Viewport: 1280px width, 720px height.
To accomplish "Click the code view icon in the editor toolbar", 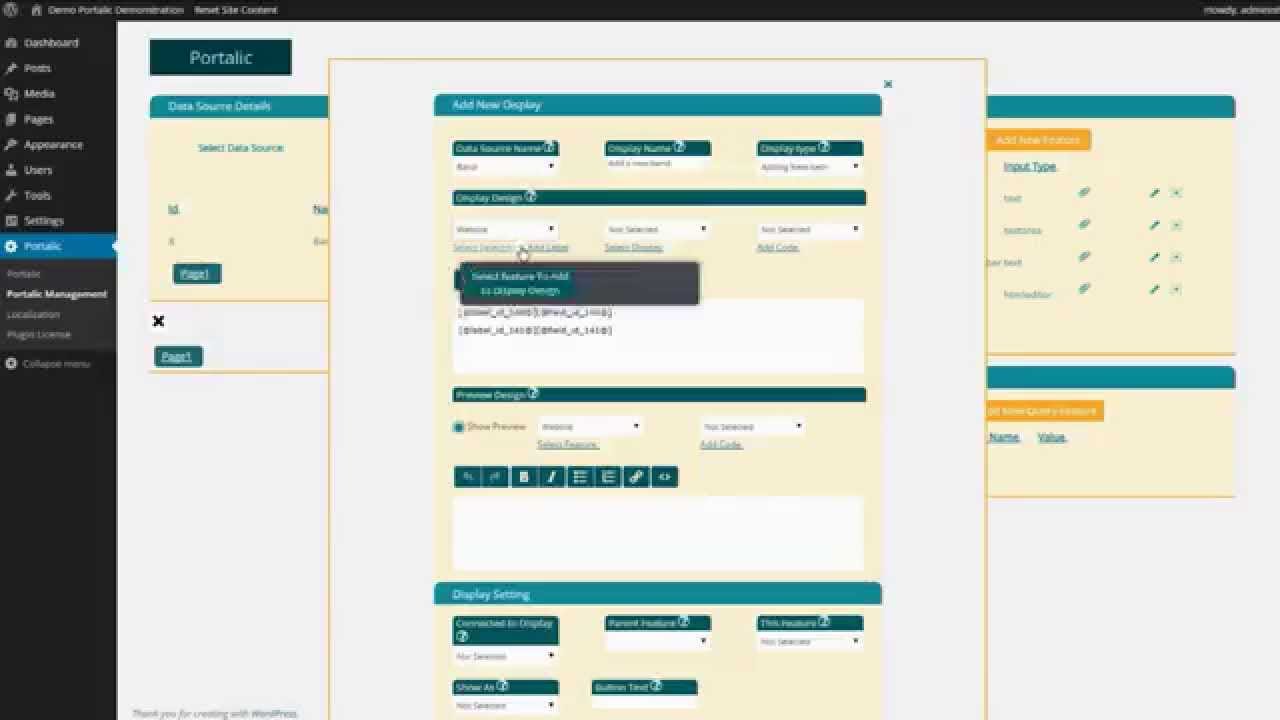I will coord(664,477).
